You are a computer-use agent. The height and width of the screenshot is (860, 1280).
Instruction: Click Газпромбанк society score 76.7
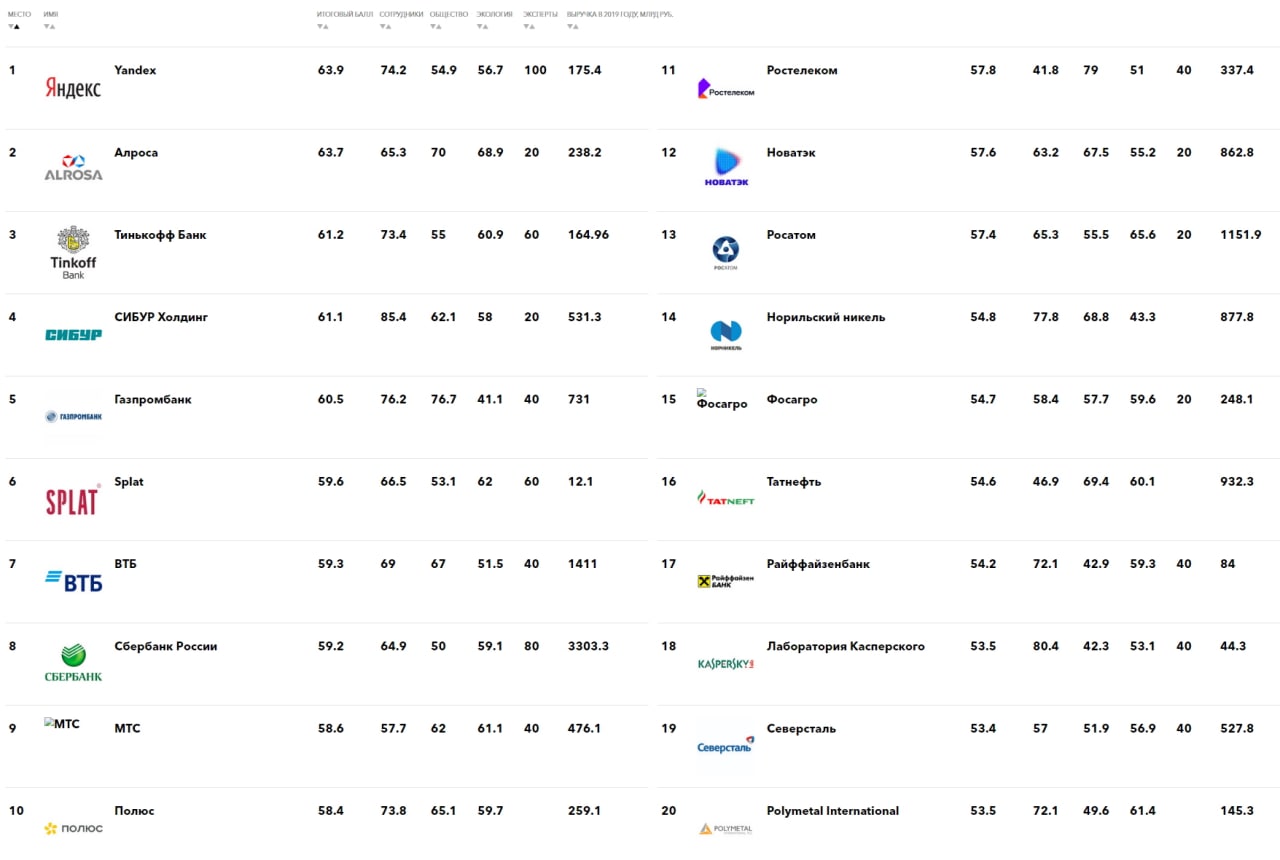coord(444,399)
